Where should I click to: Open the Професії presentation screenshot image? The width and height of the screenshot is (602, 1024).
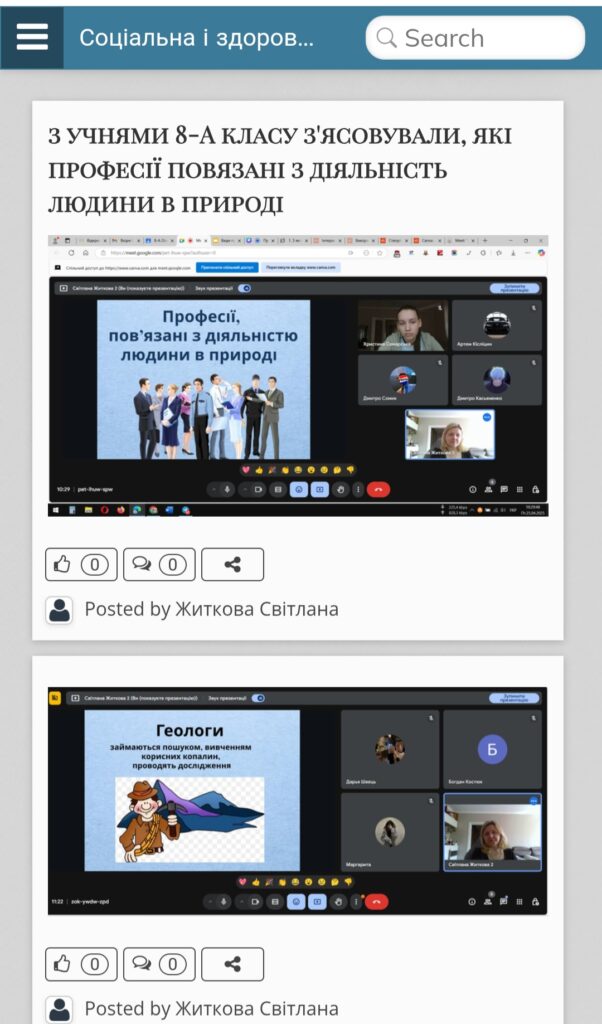pos(298,376)
